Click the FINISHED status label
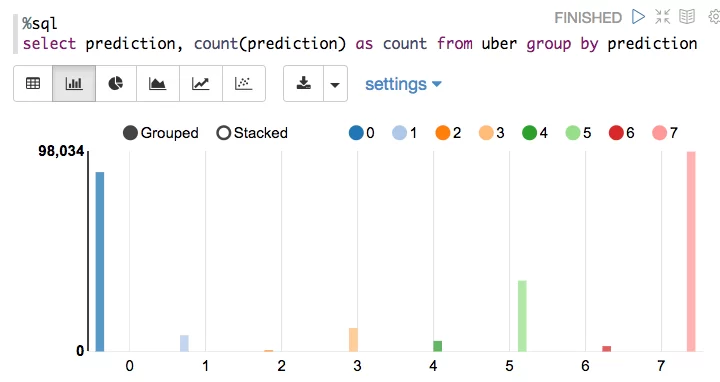The height and width of the screenshot is (382, 720). (x=588, y=17)
